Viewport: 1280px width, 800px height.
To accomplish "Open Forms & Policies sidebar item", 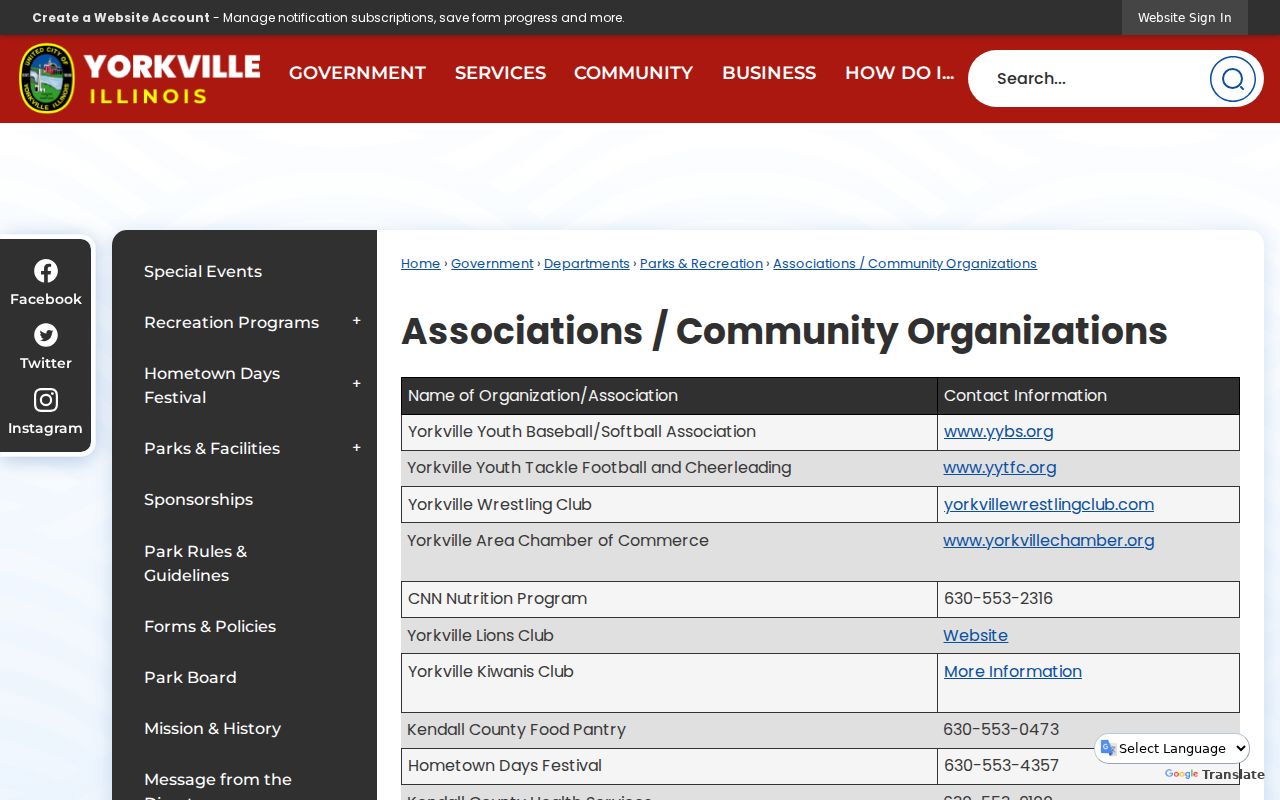I will tap(210, 627).
